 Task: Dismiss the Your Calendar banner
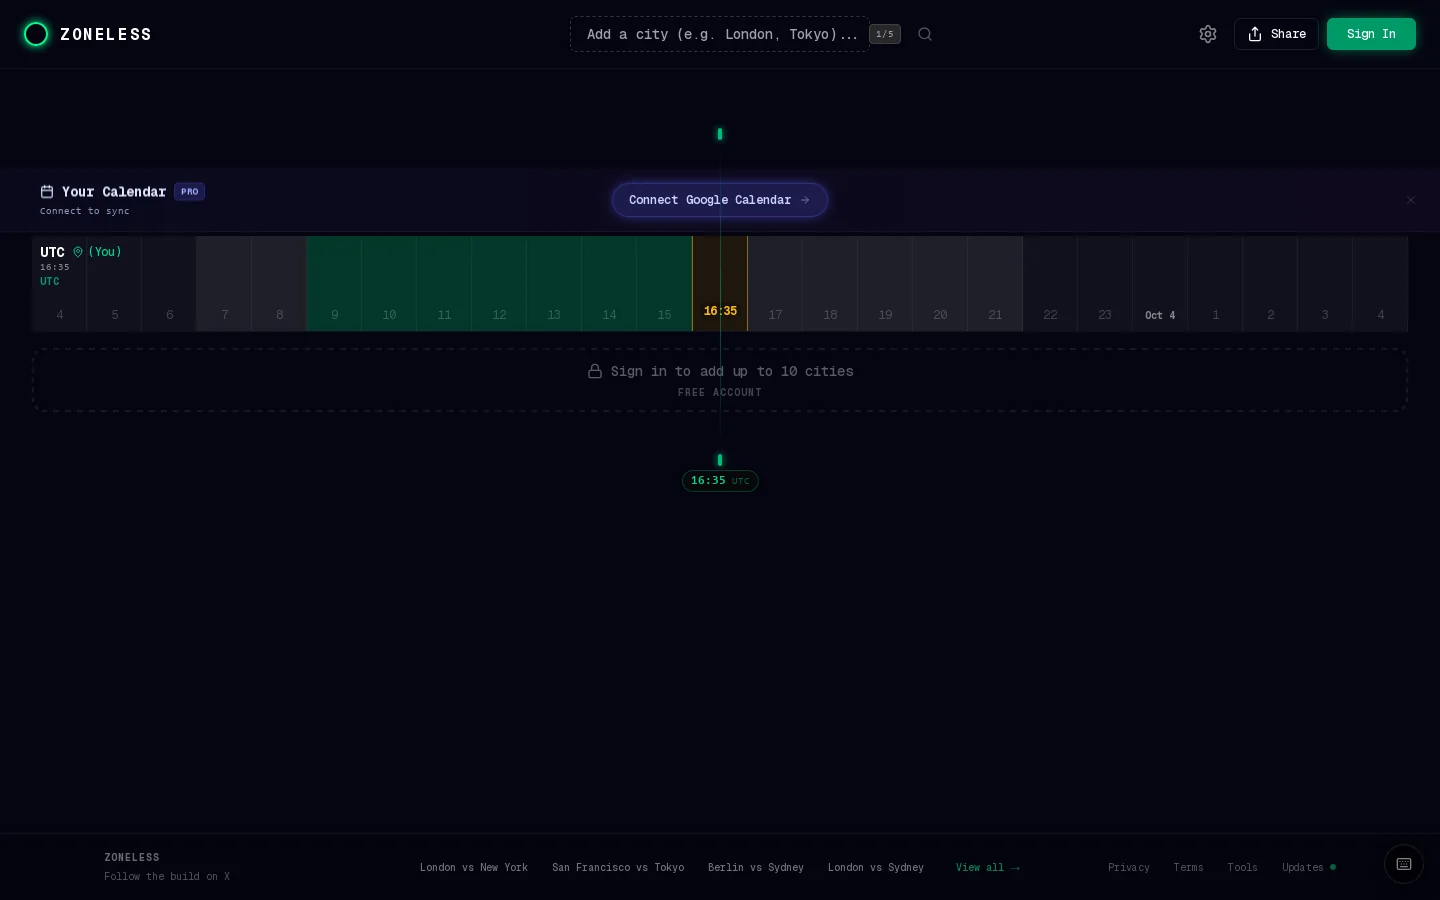point(1411,200)
